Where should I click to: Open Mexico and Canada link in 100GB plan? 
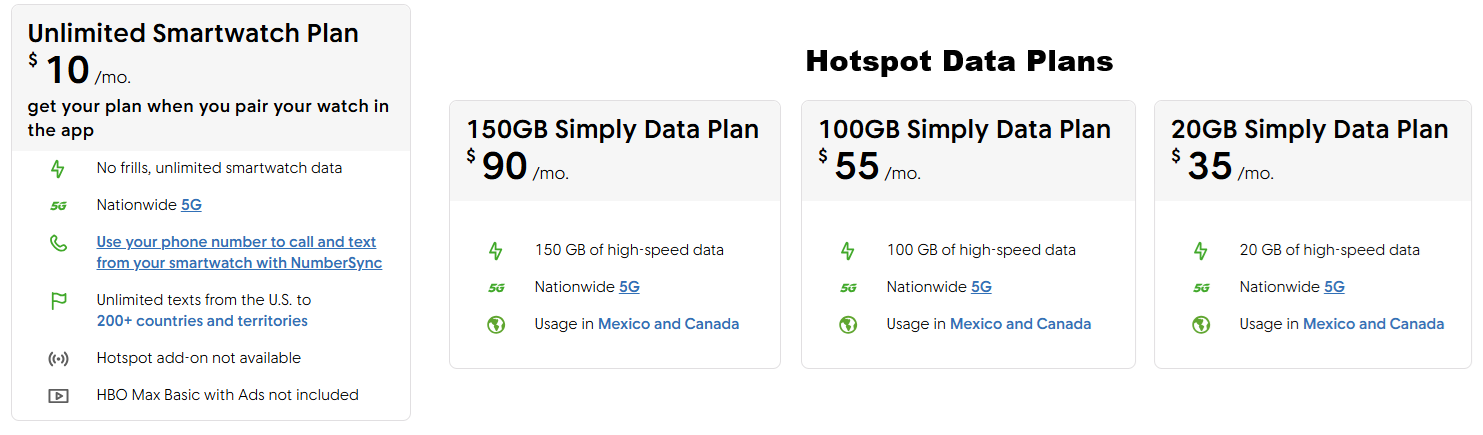pos(1020,324)
